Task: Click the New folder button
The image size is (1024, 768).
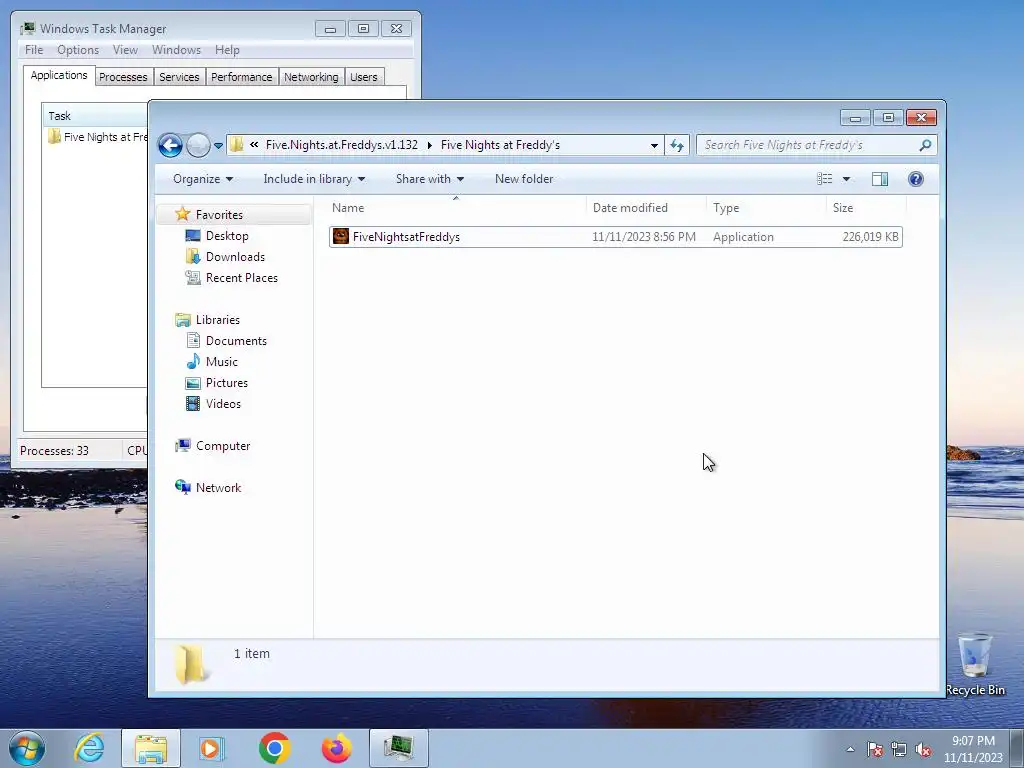Action: 524,179
